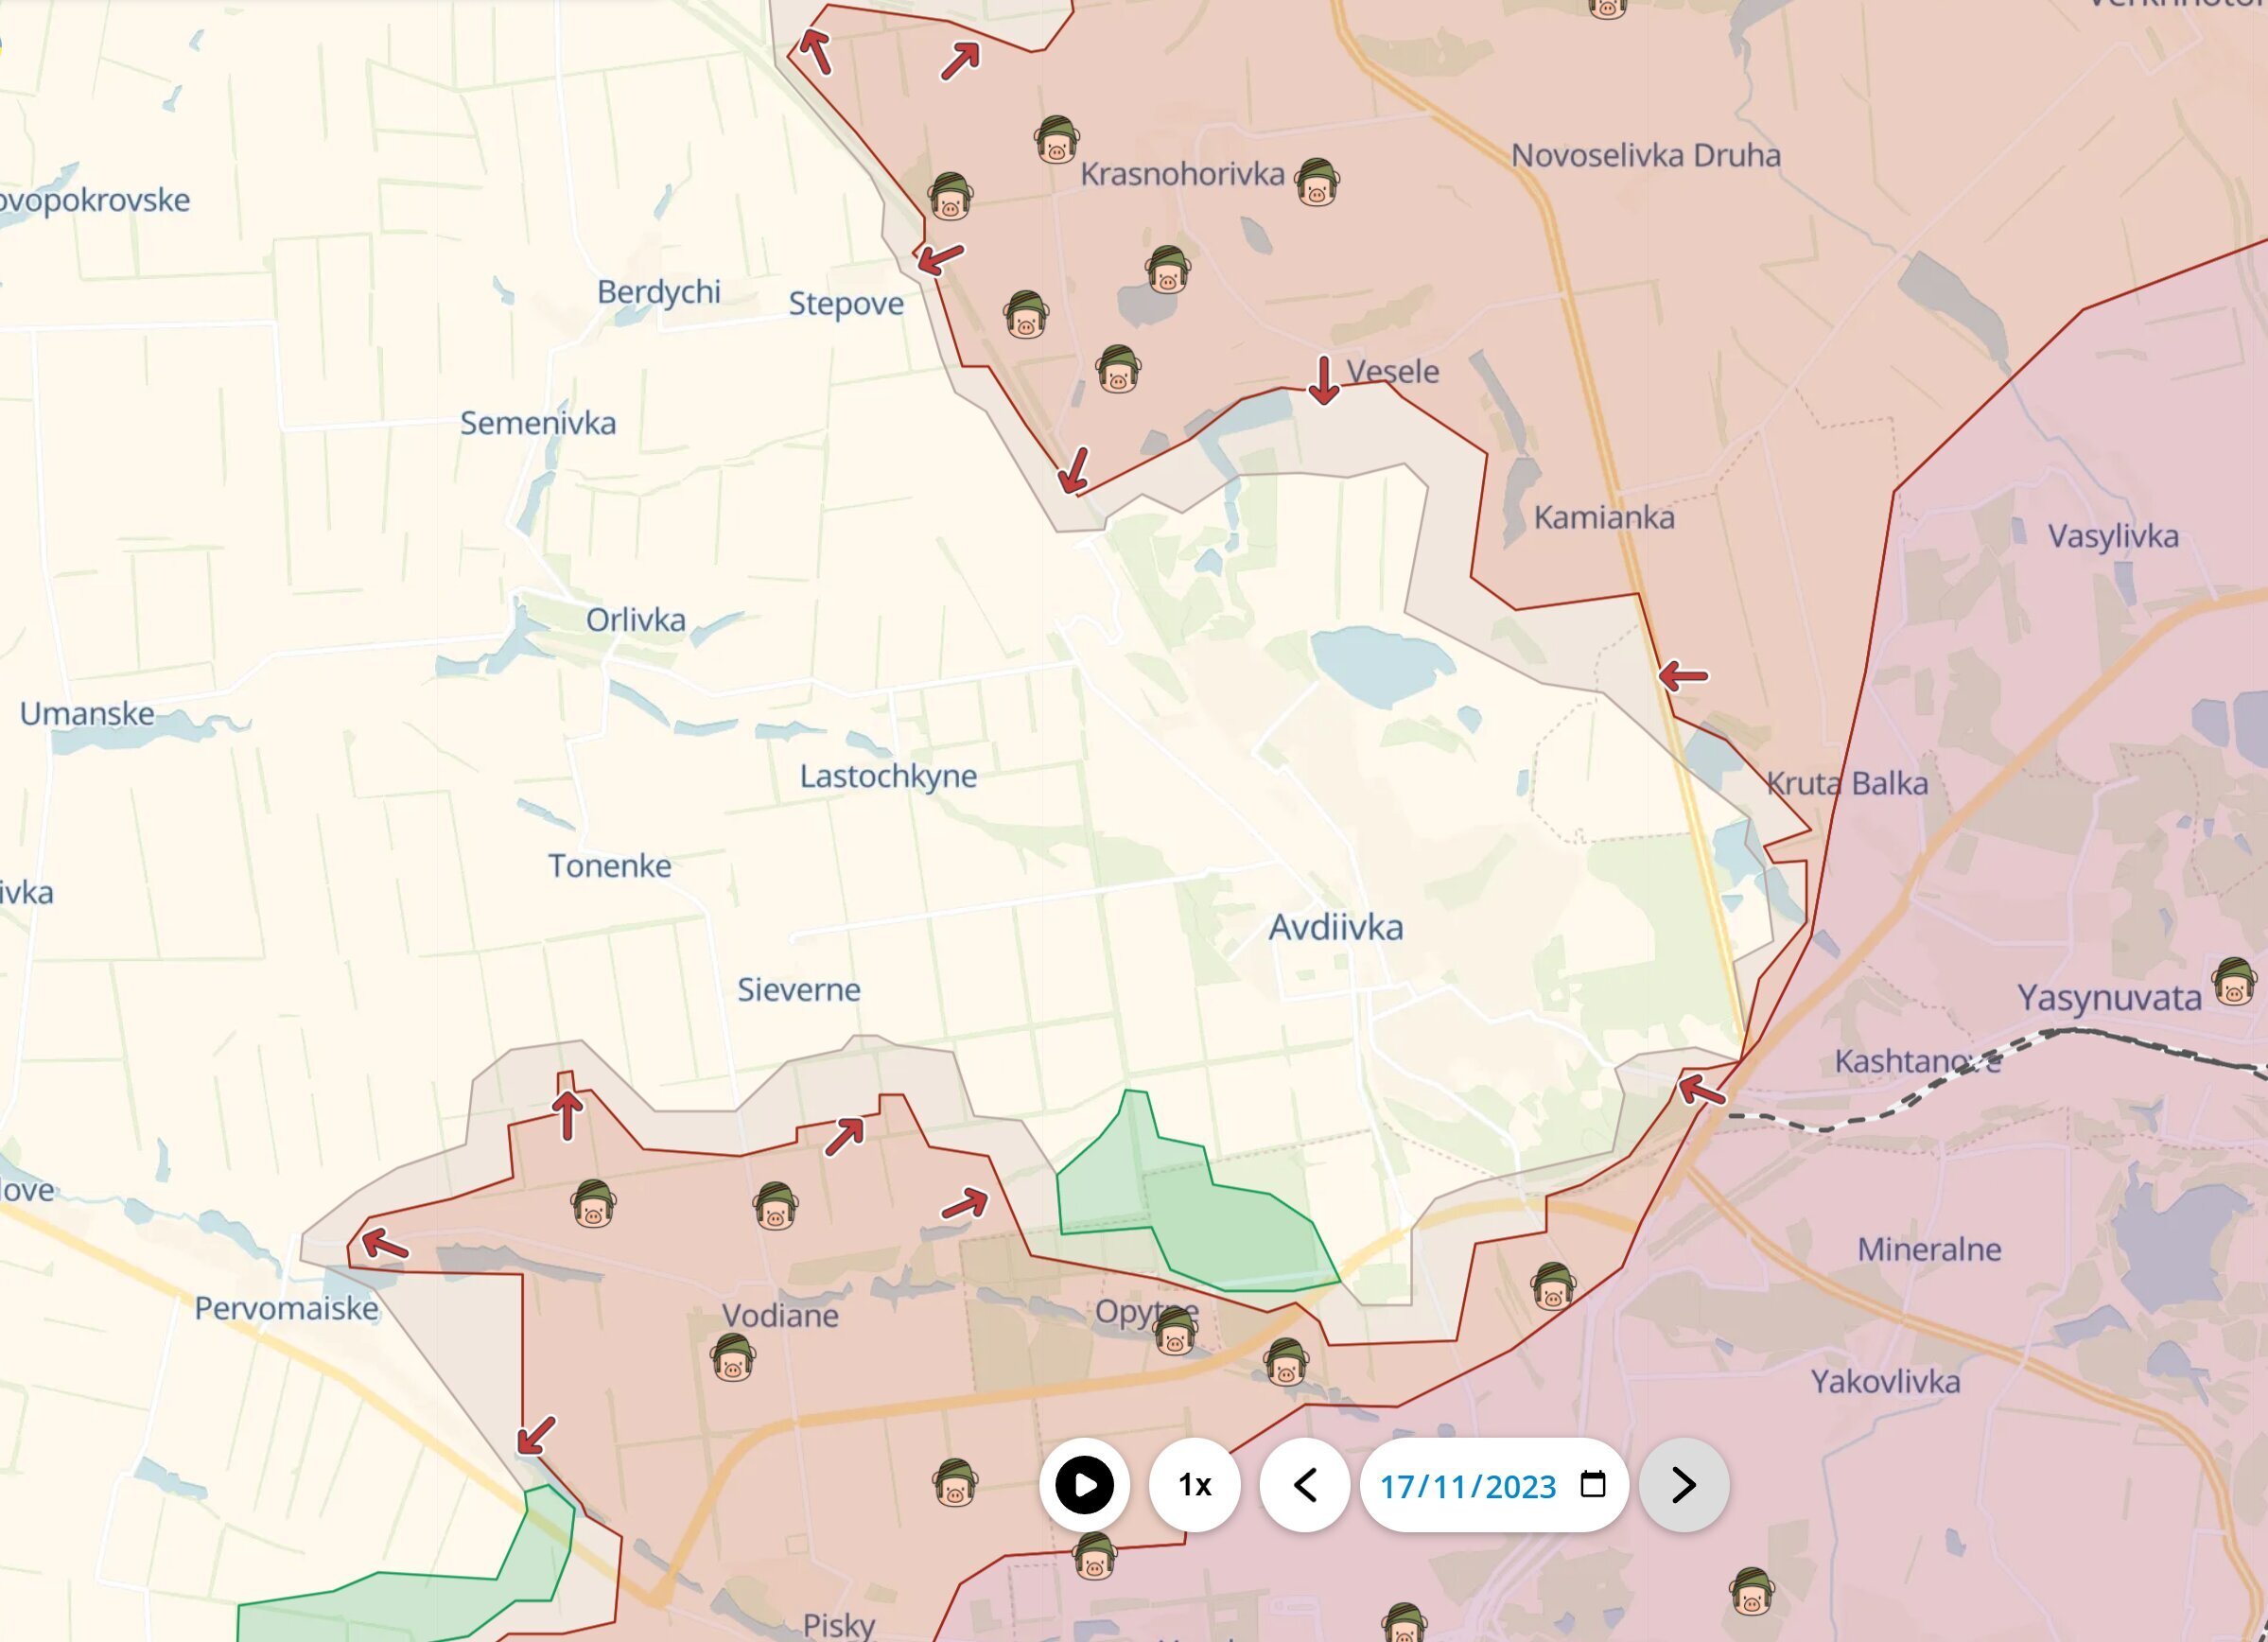Click the Lastochkyne village label

coord(888,776)
